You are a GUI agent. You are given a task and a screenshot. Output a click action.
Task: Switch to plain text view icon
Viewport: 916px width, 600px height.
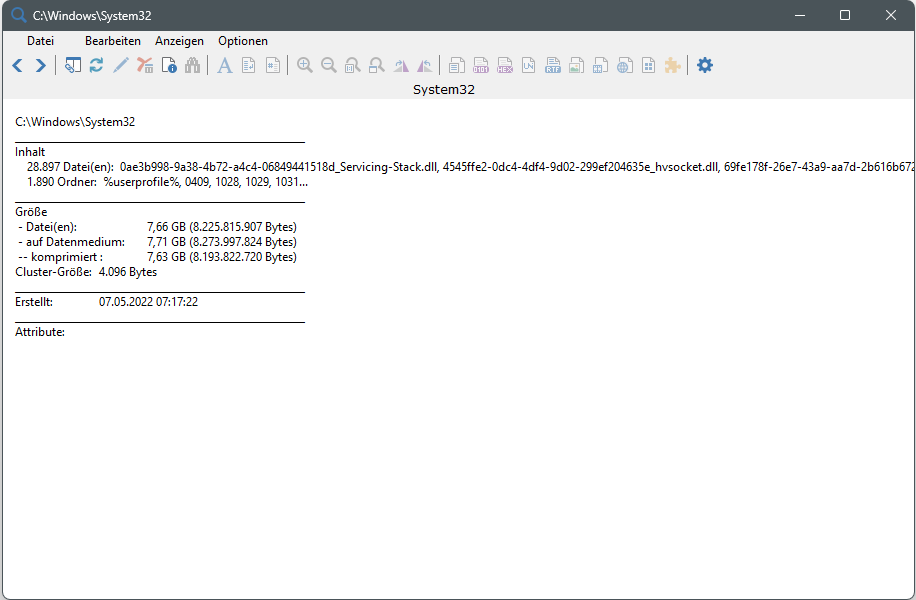(457, 65)
